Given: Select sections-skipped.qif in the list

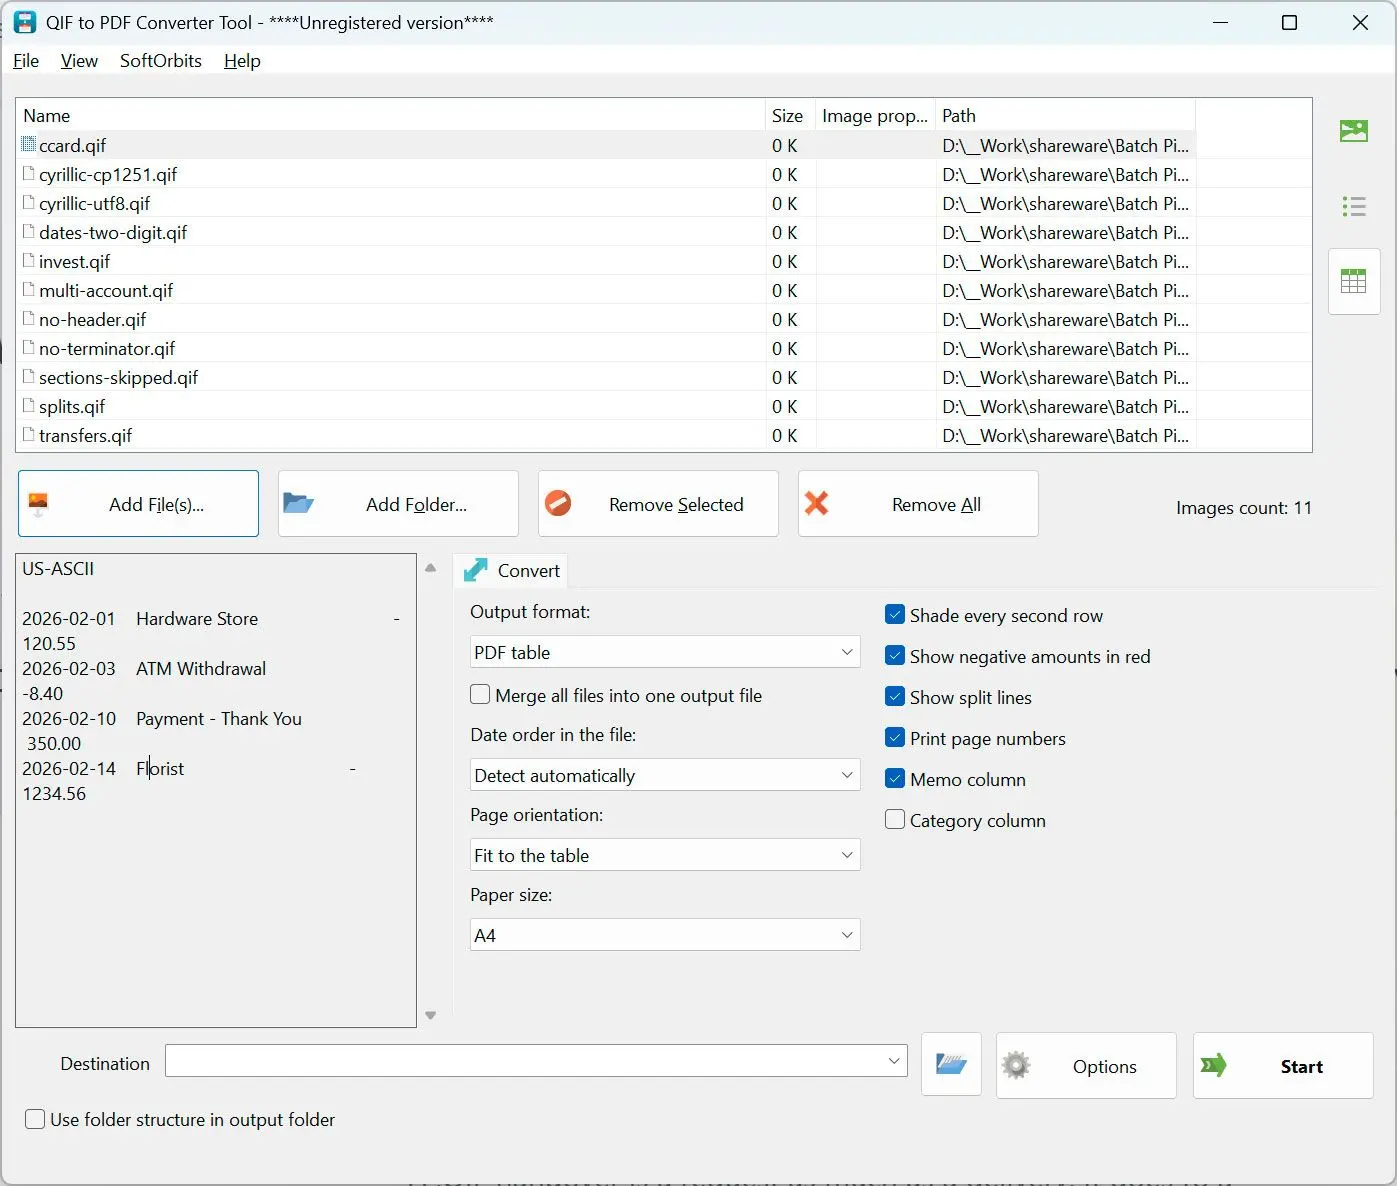Looking at the screenshot, I should point(606,377).
